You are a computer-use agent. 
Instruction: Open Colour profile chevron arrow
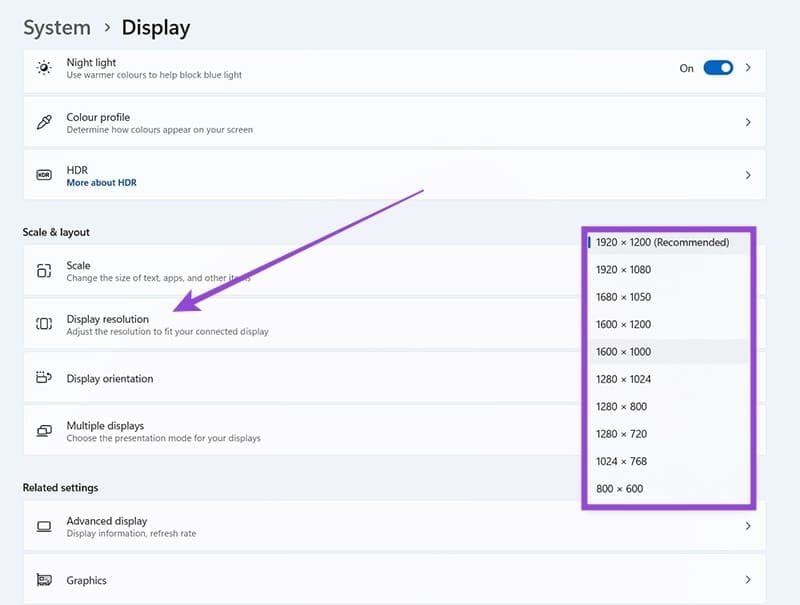[x=748, y=122]
